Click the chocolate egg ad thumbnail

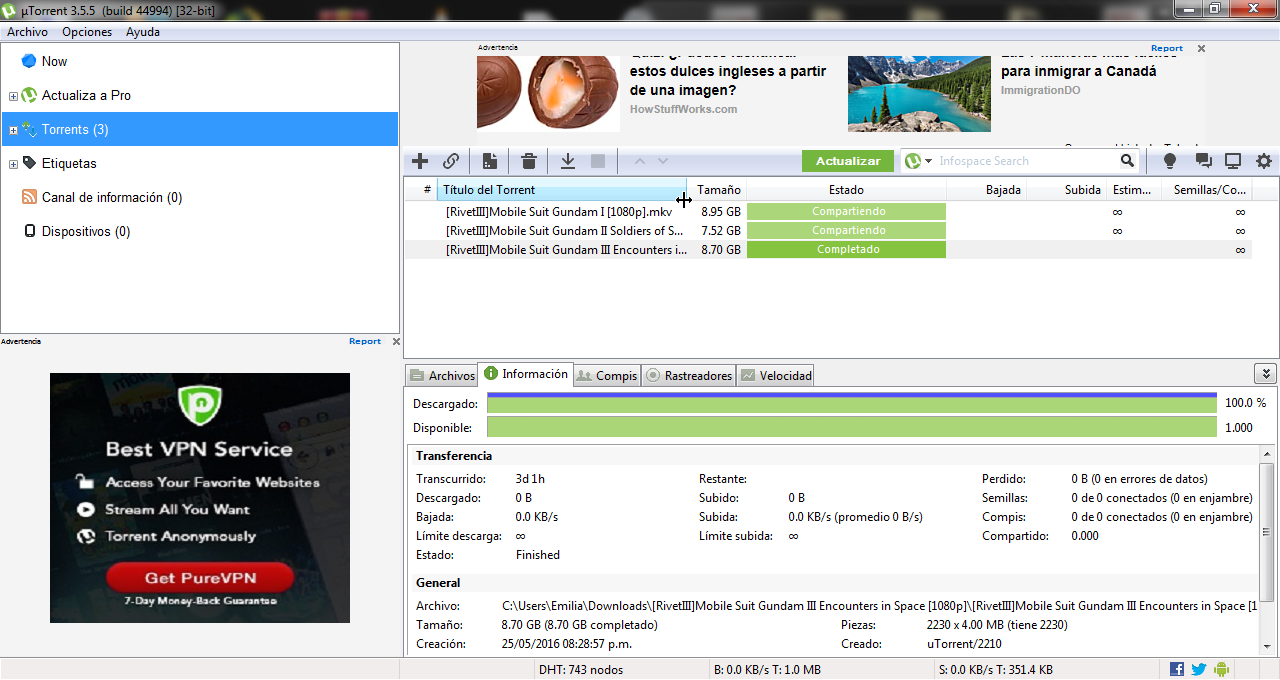coord(548,93)
